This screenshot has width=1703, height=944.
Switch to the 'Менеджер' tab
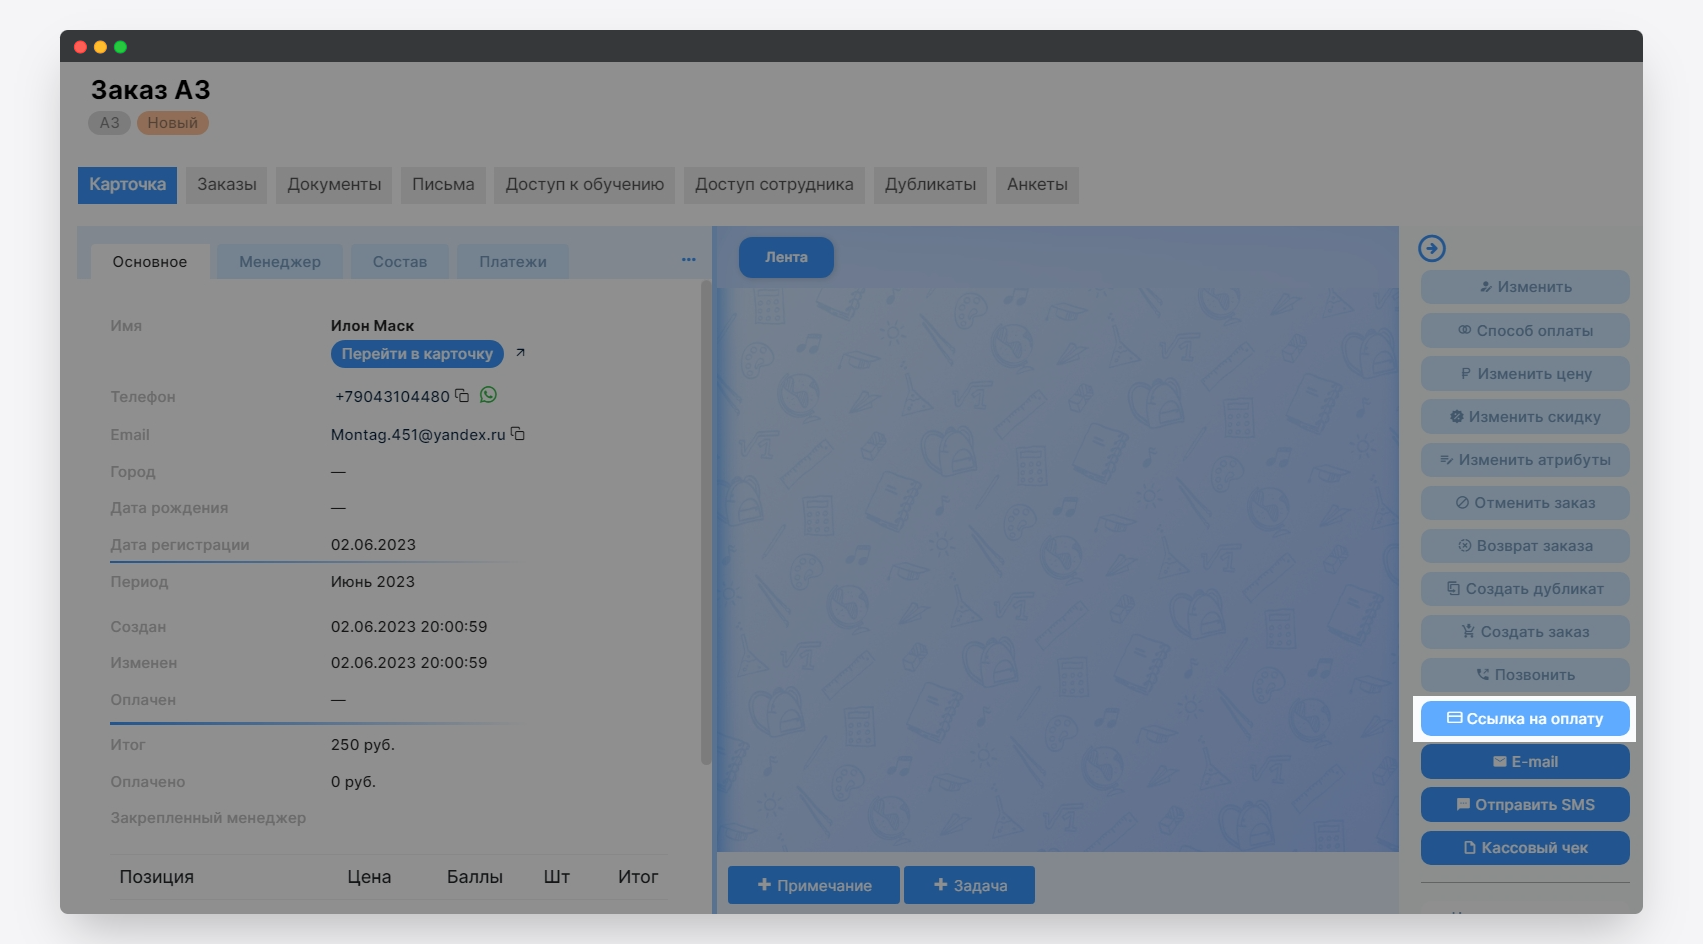pyautogui.click(x=280, y=262)
